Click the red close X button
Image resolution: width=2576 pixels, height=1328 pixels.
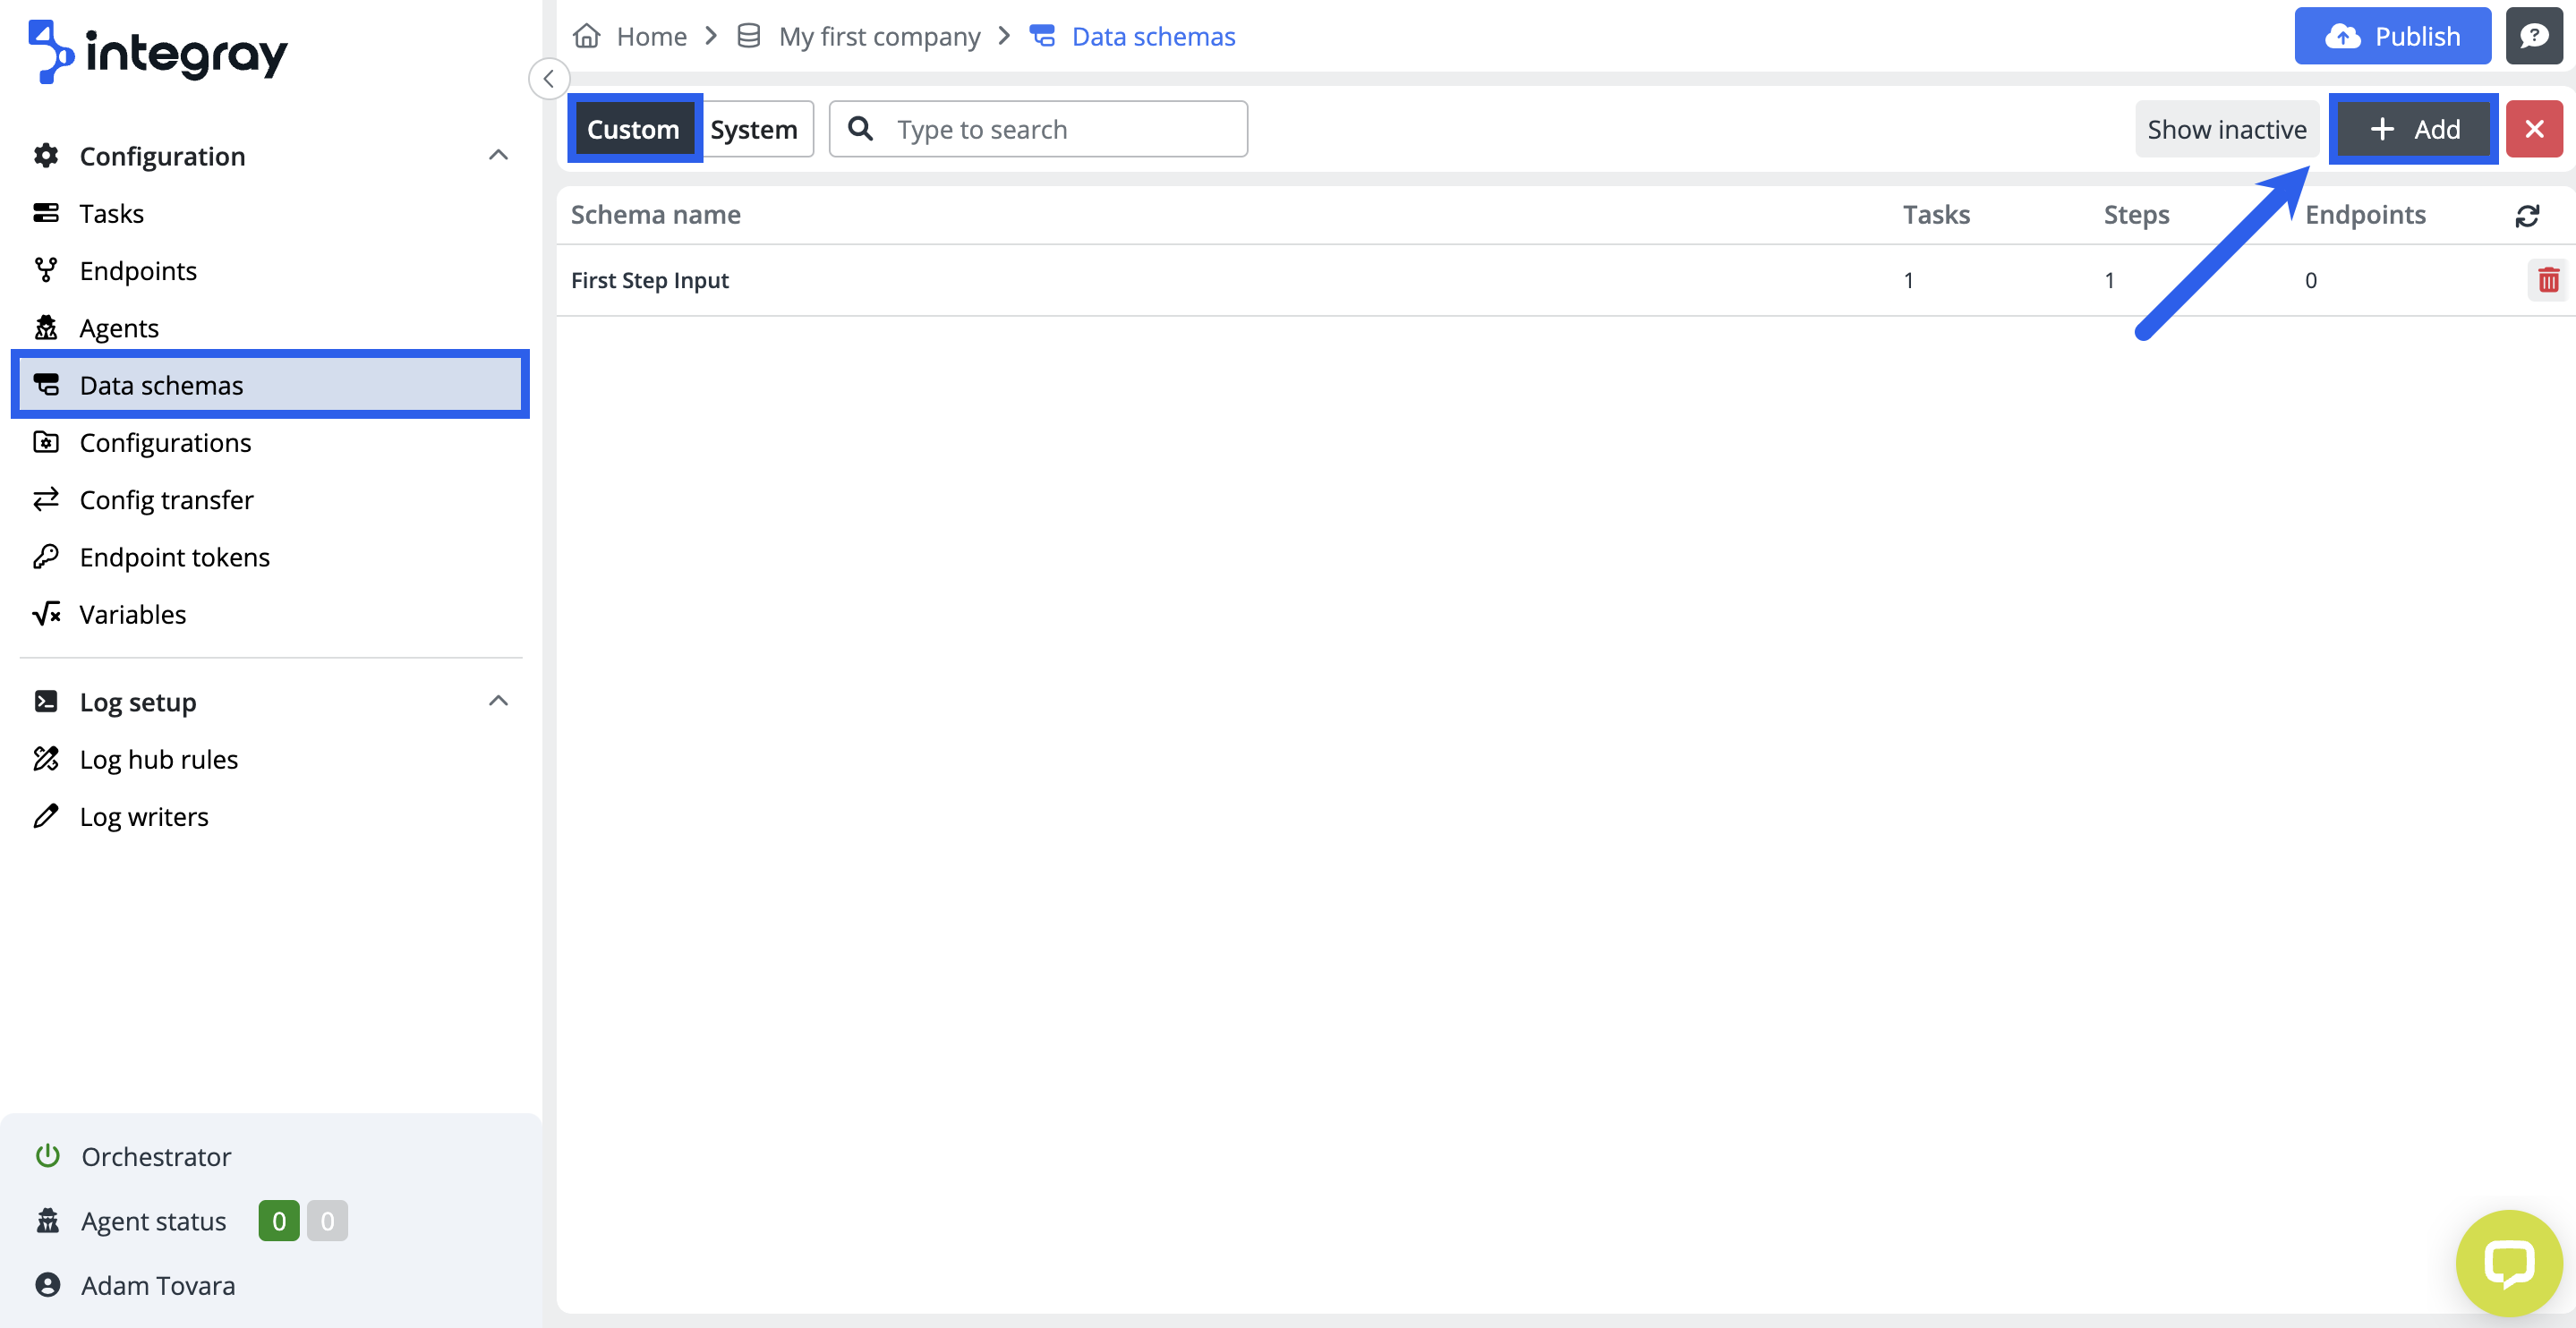[2533, 129]
